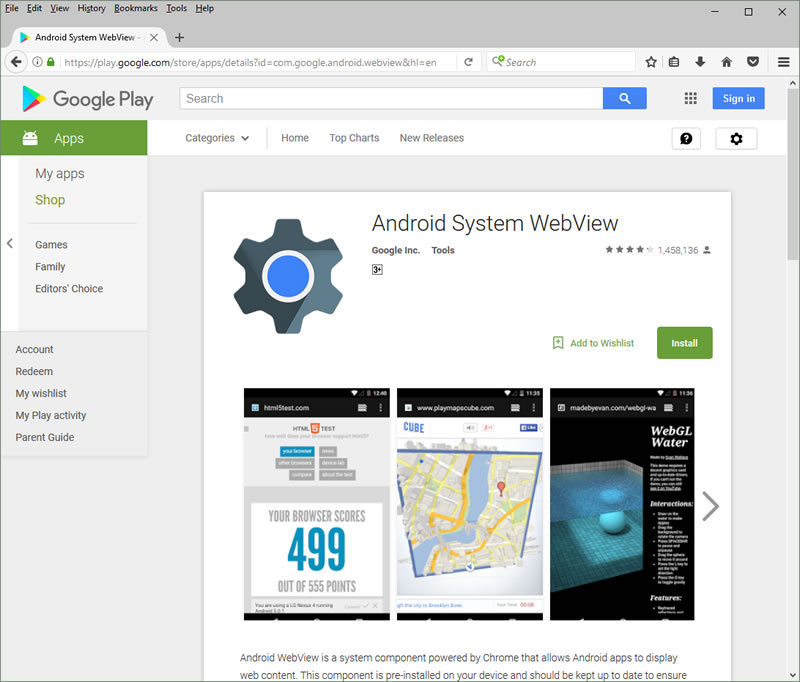Click the Tools category link
800x682 pixels.
[443, 250]
